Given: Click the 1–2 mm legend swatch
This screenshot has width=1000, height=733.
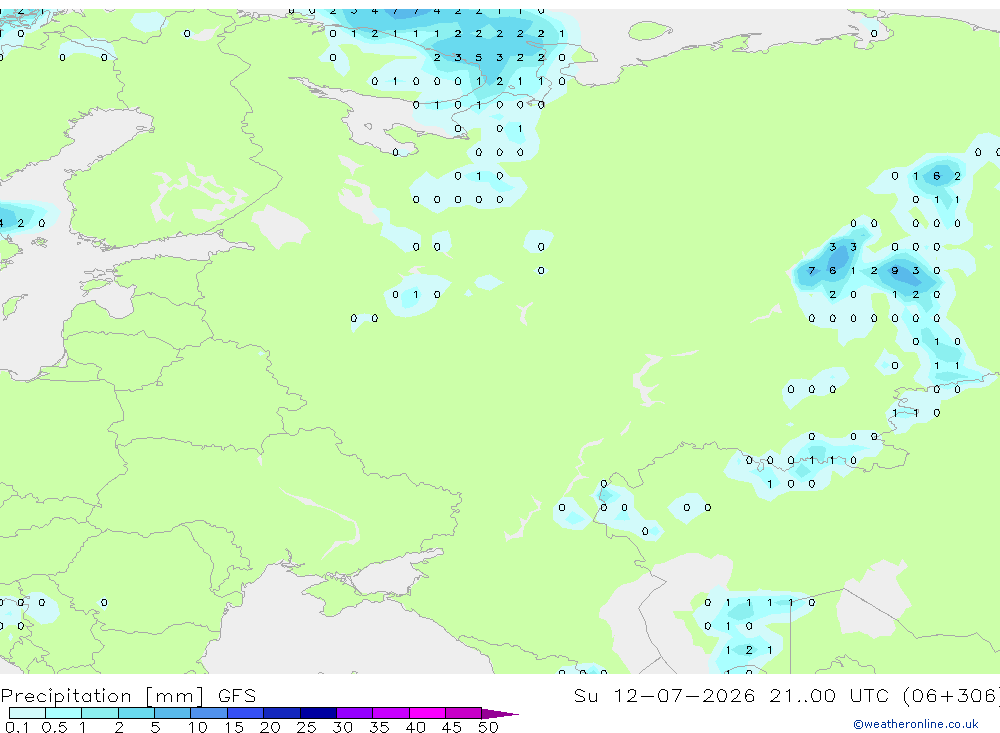Looking at the screenshot, I should pos(100,713).
